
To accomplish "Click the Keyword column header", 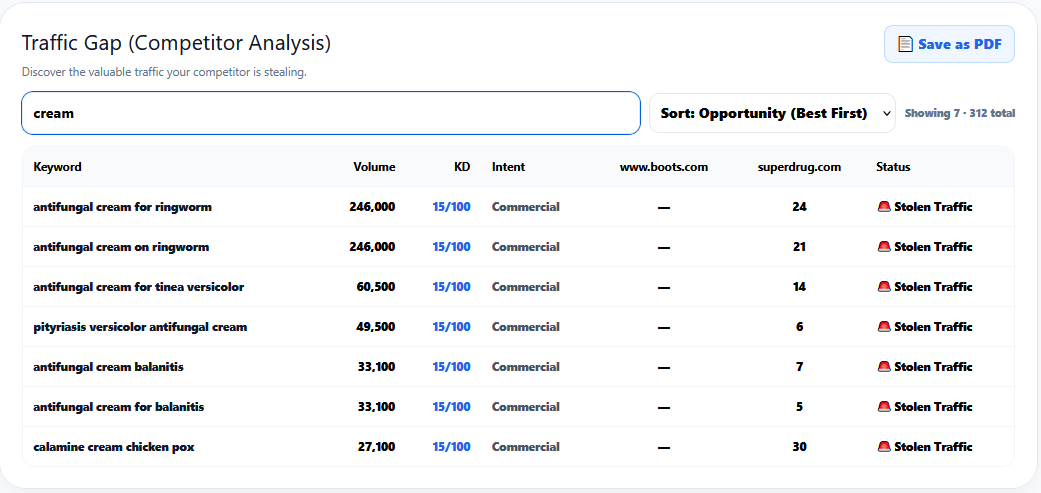I will tap(58, 167).
